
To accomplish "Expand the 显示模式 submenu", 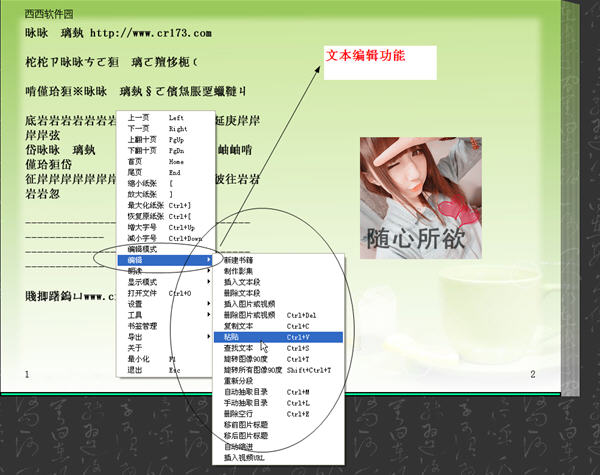I will [165, 282].
